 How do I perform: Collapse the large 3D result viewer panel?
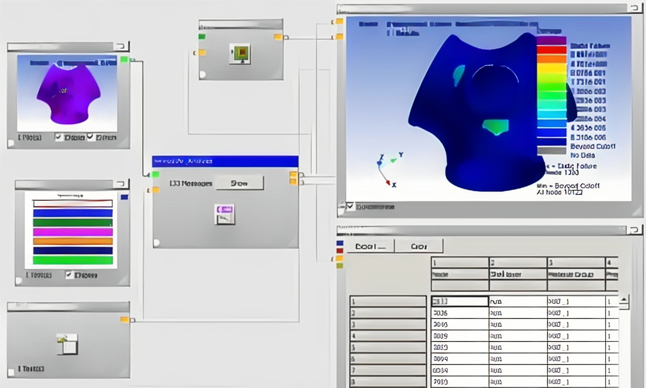pyautogui.click(x=634, y=8)
